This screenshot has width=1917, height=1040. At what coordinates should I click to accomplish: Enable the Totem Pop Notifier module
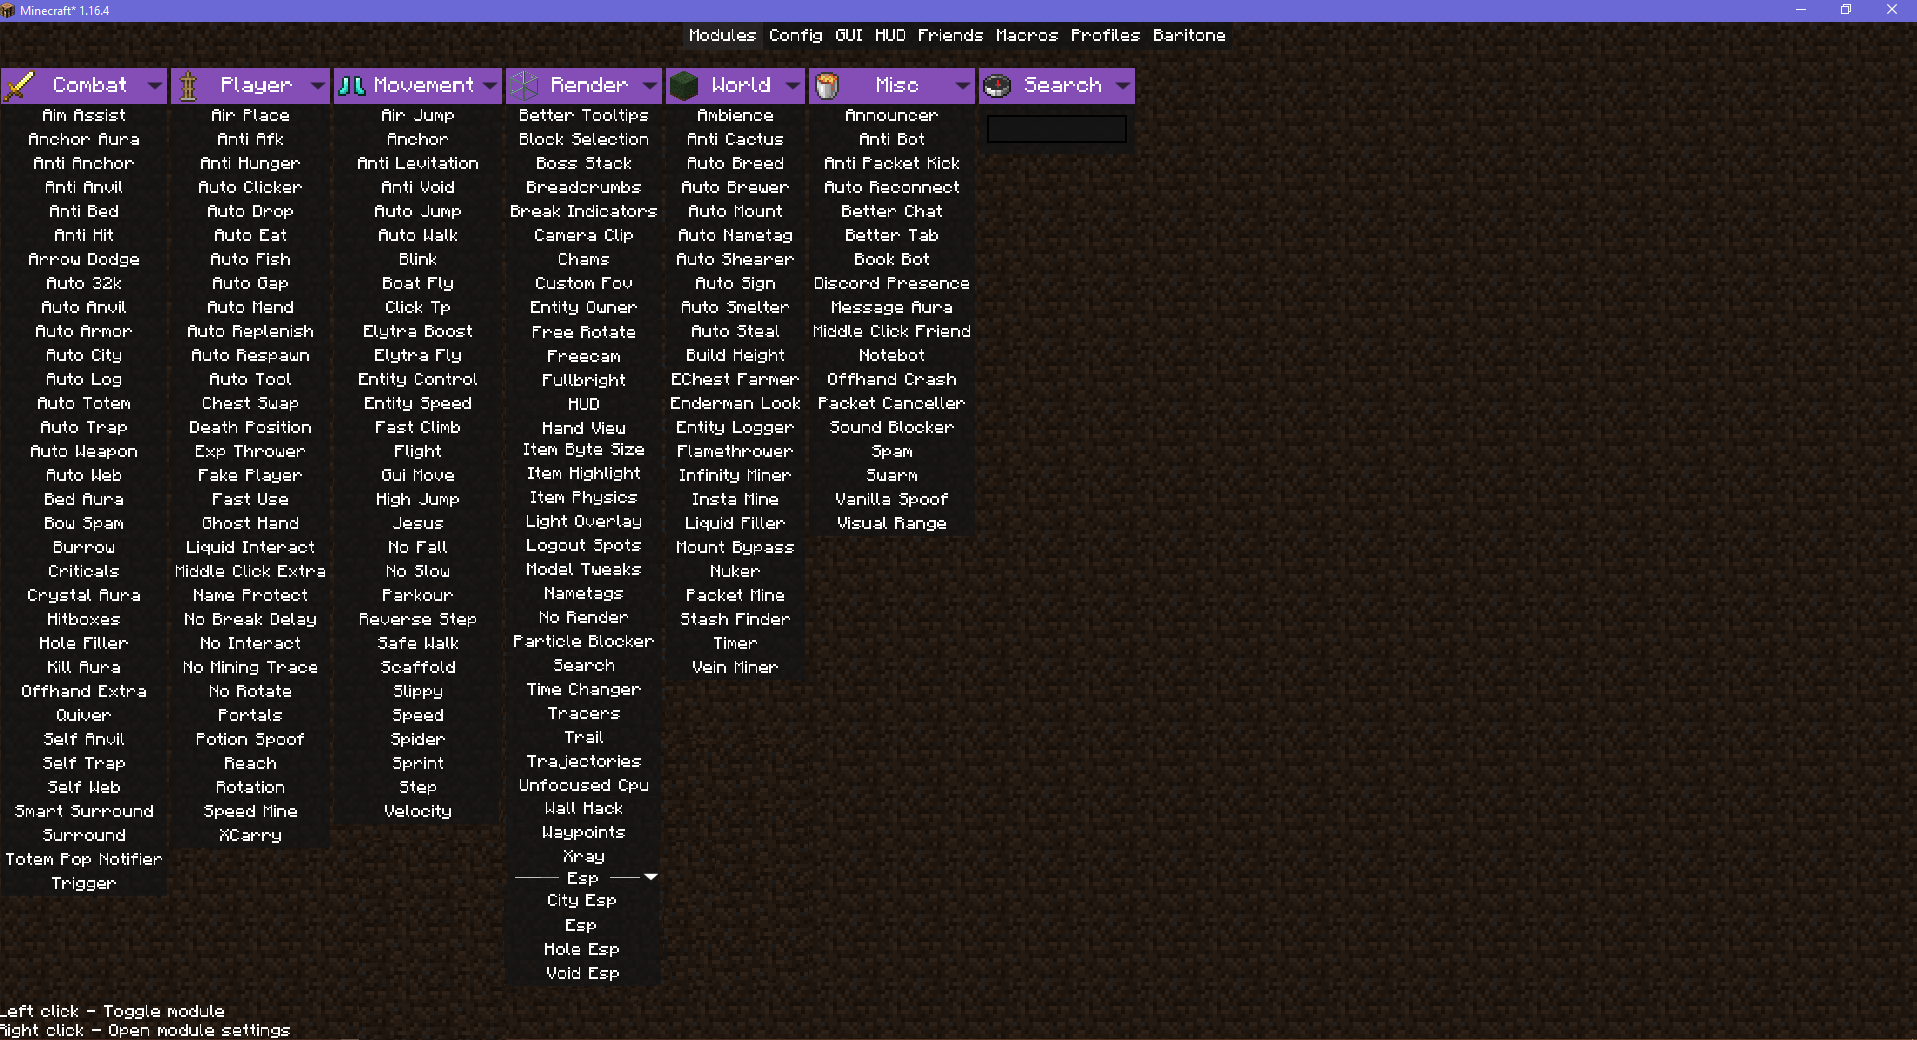84,859
